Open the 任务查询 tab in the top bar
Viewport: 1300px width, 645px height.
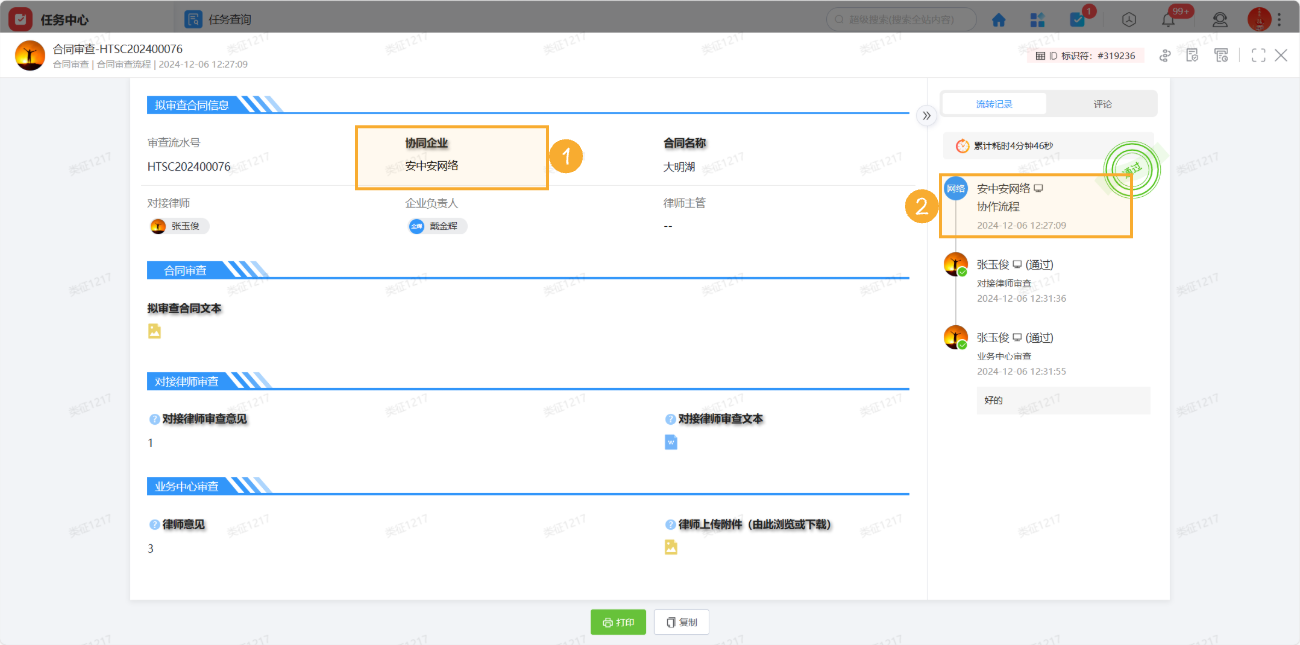(230, 18)
